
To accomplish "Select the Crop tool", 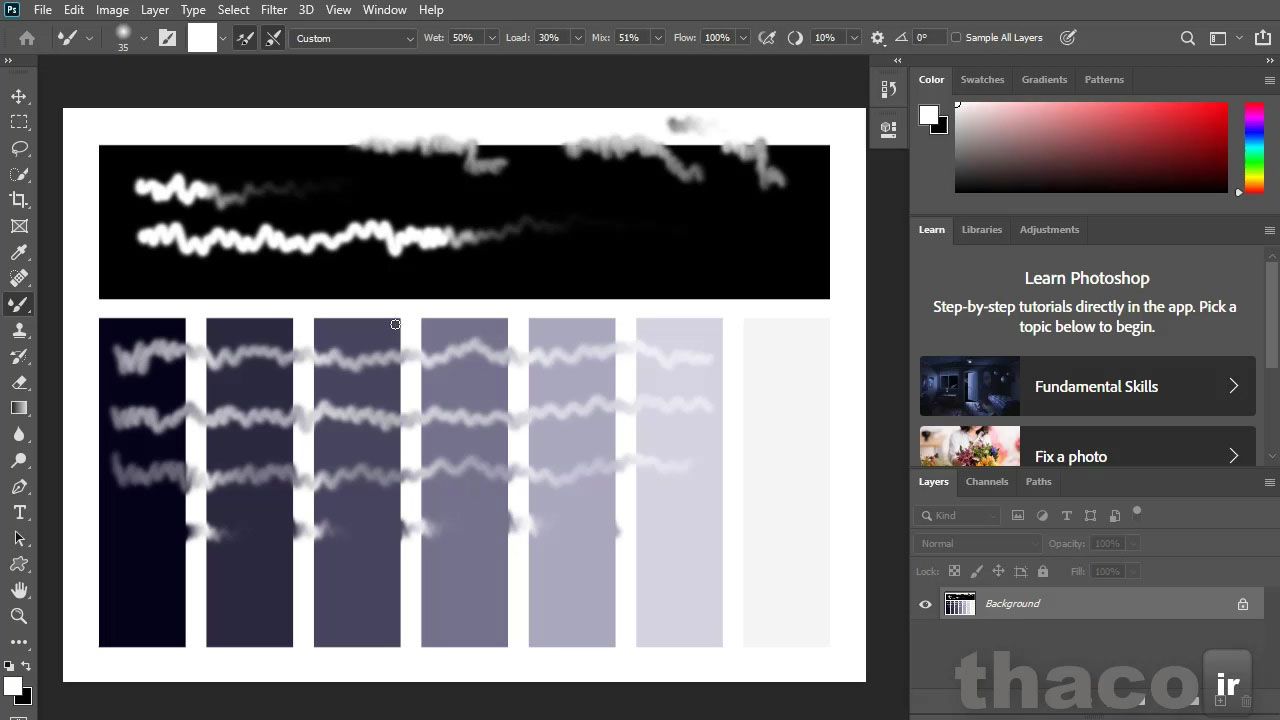I will [19, 200].
